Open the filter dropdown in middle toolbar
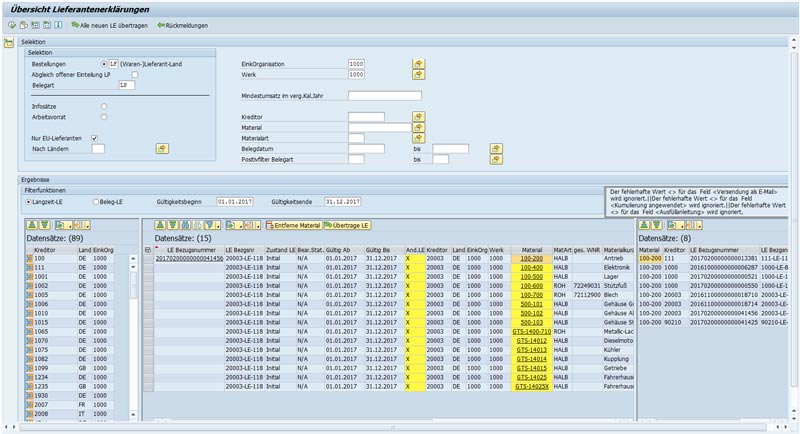Viewport: 800px width, 434px height. coord(213,225)
